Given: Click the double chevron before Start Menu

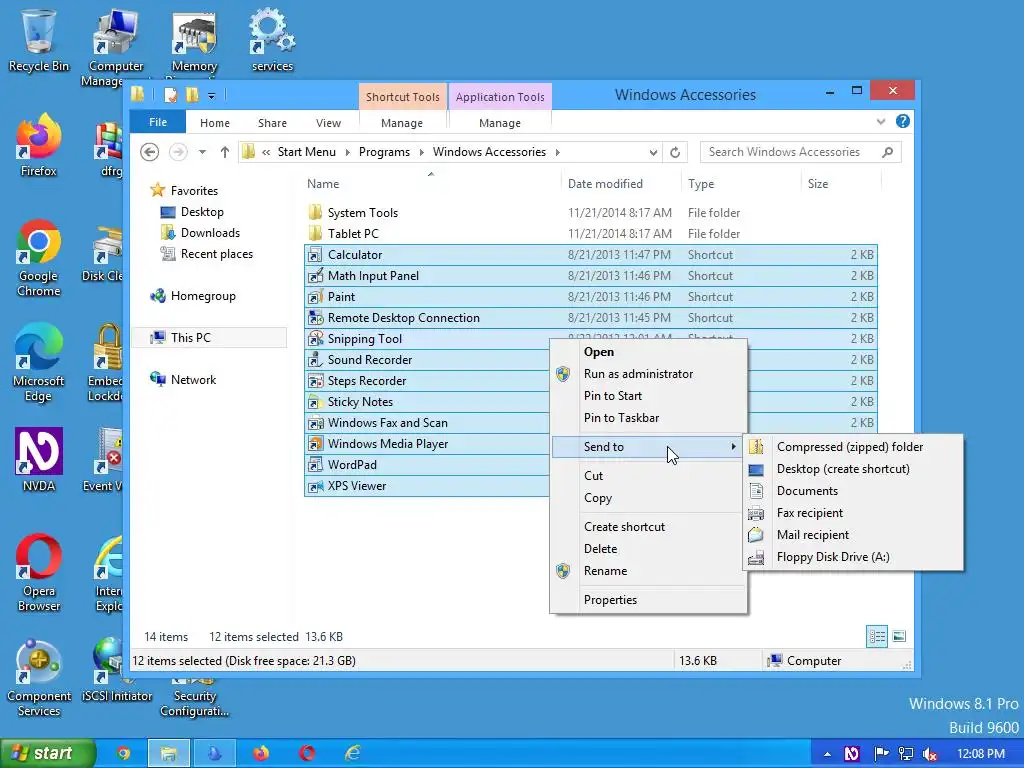Looking at the screenshot, I should (266, 152).
